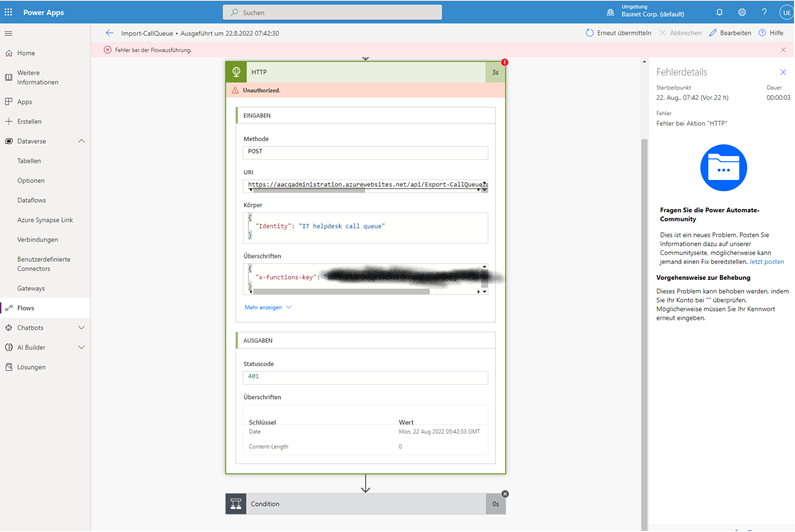Follow the Jetzt posten link

click(x=767, y=262)
